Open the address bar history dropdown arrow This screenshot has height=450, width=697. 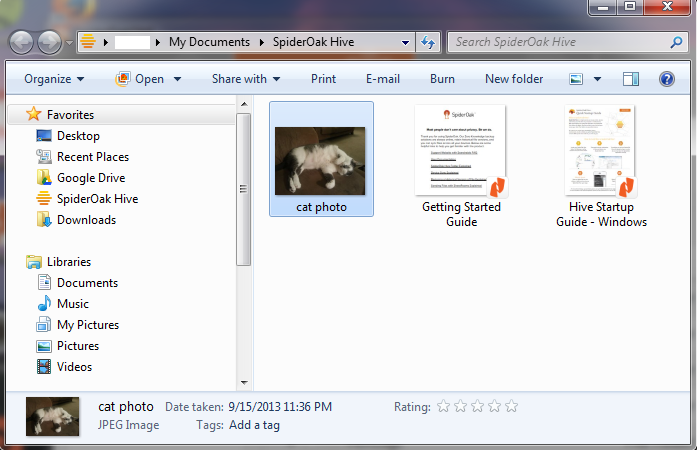click(x=405, y=43)
